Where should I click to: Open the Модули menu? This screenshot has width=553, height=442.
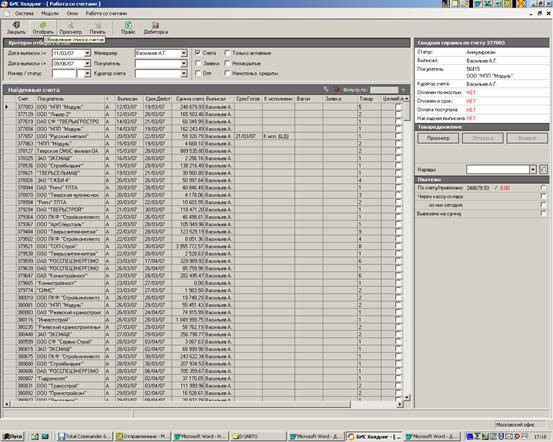point(50,13)
